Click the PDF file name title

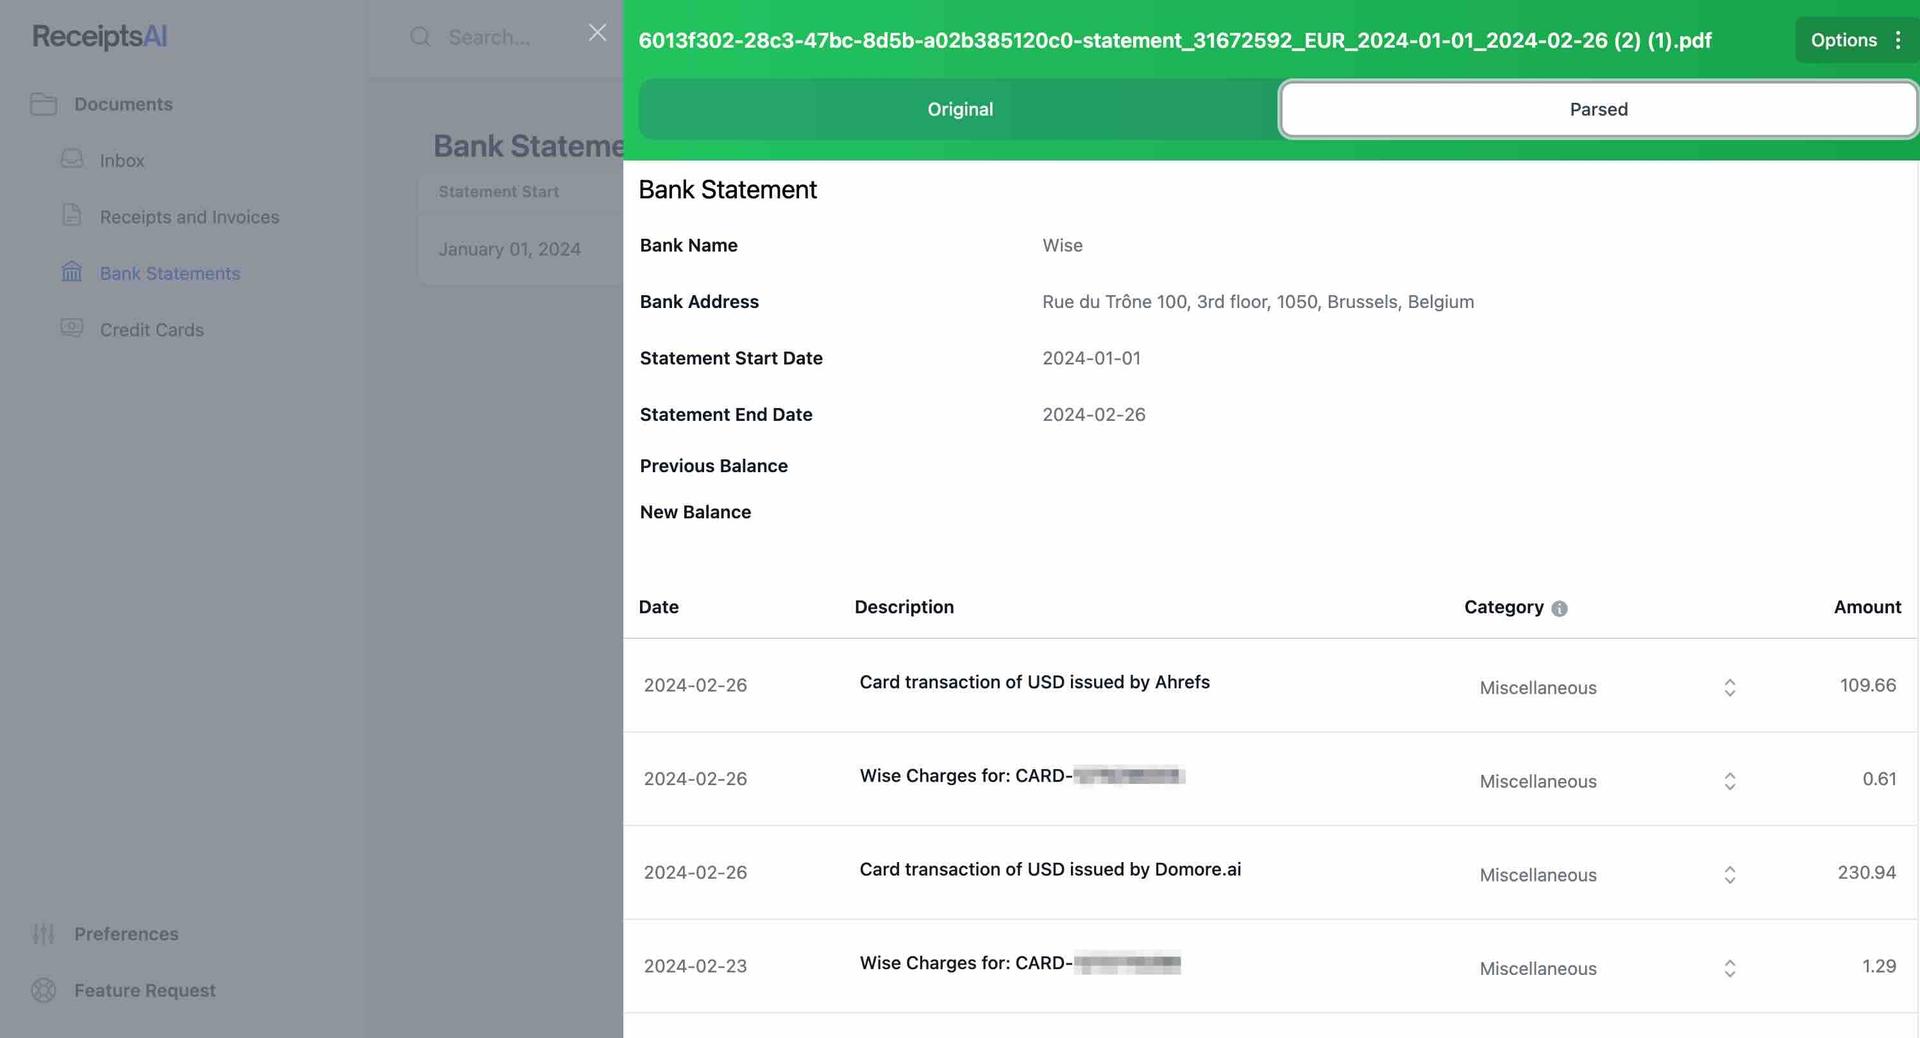coord(1175,40)
